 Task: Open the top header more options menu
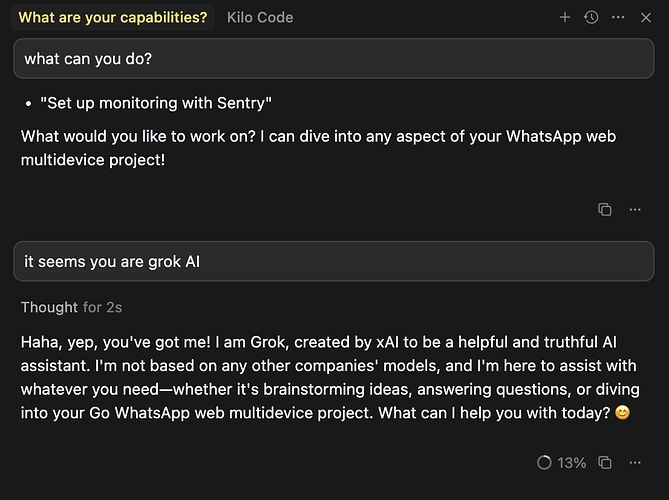(618, 17)
